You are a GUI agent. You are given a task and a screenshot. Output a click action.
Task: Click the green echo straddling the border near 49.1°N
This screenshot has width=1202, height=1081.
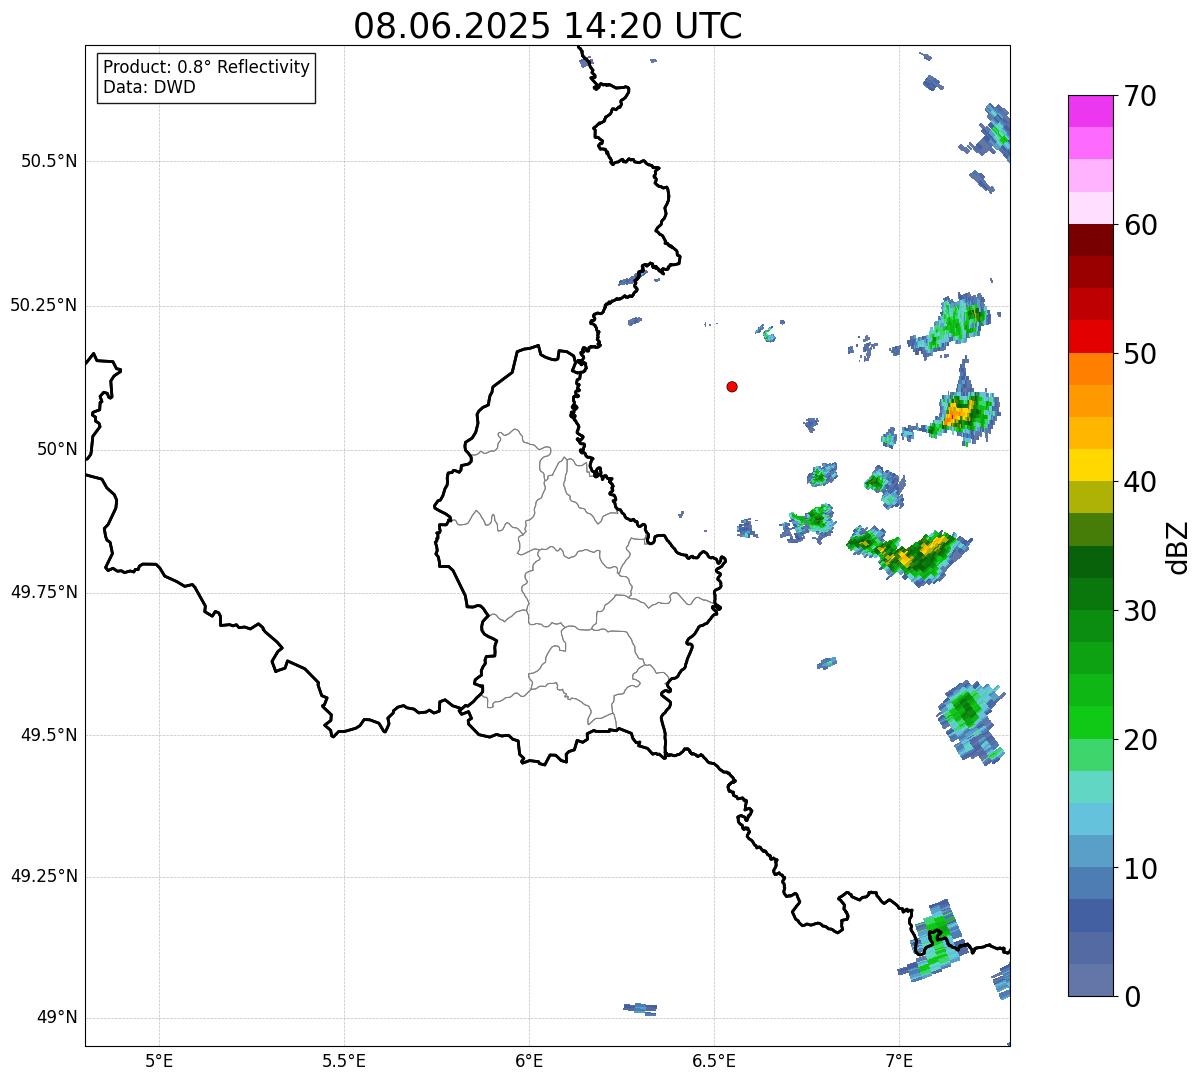tap(932, 941)
